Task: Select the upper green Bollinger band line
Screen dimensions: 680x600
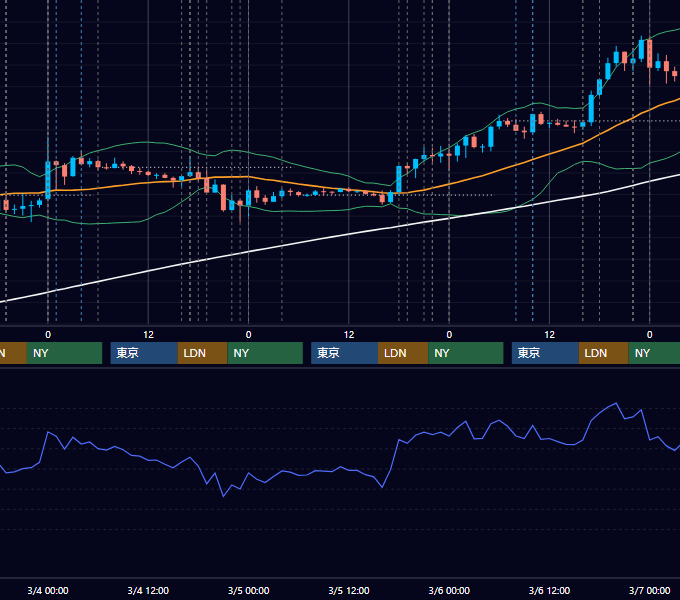Action: pos(147,142)
